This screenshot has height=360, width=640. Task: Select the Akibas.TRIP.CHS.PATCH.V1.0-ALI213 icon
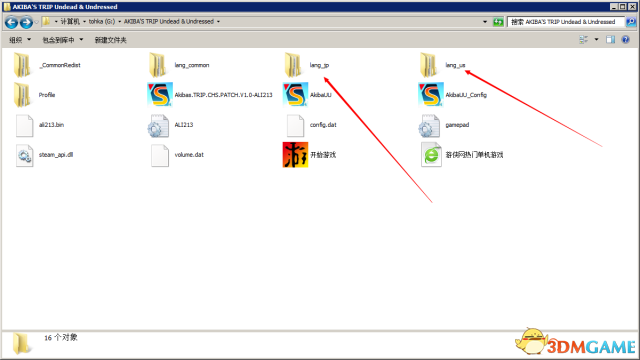coord(160,95)
